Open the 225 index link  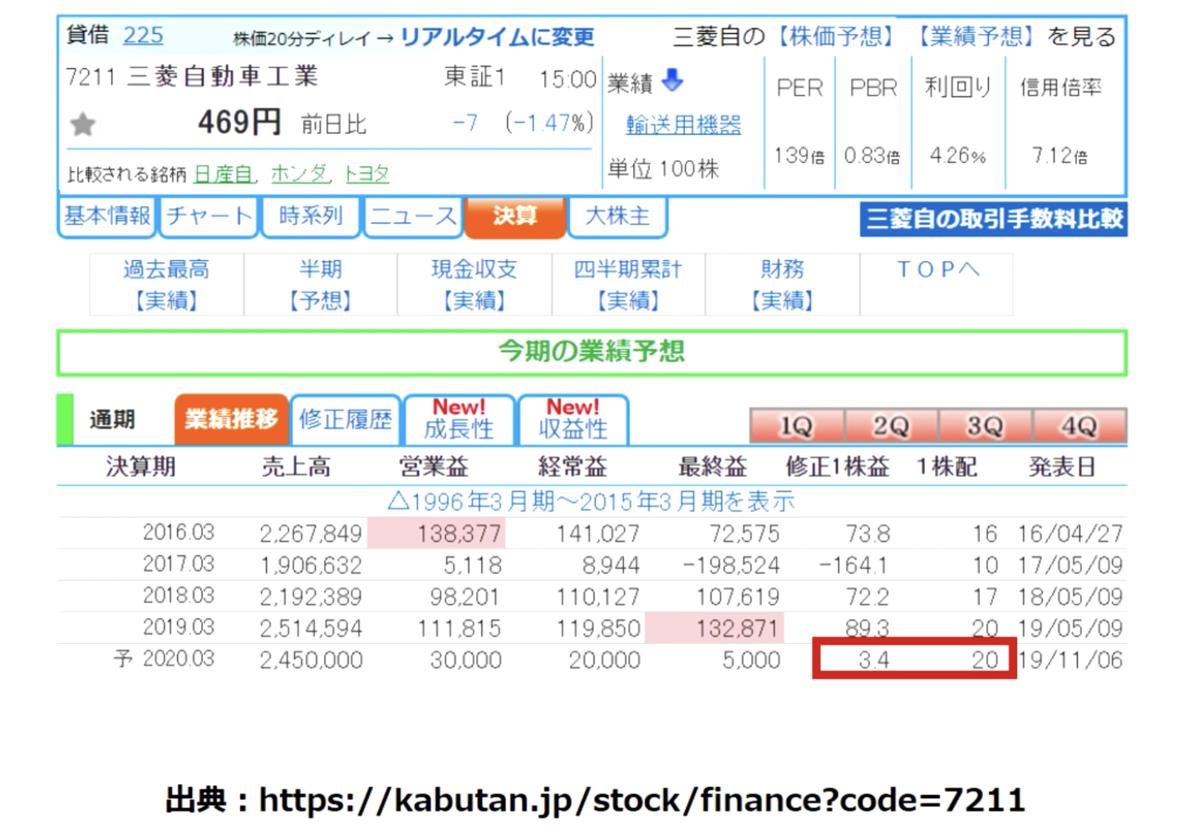(143, 36)
